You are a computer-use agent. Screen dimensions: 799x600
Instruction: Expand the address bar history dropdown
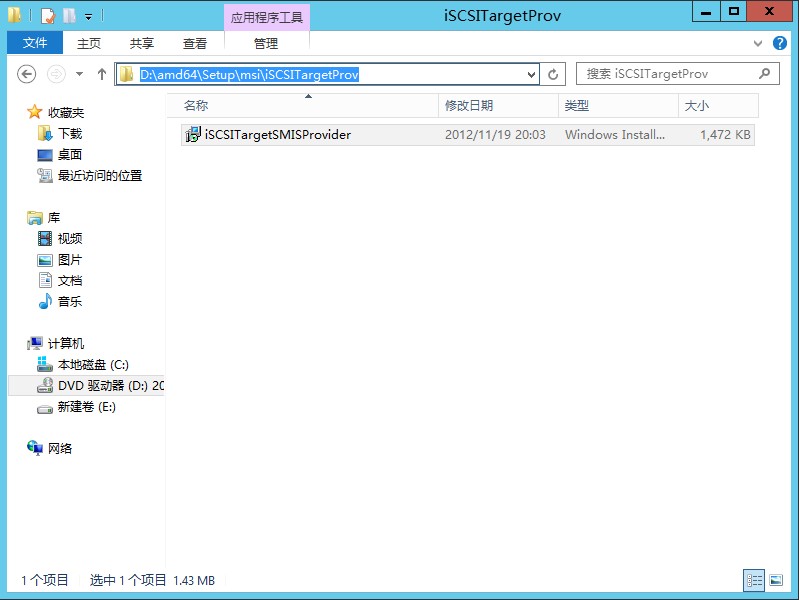pos(531,75)
